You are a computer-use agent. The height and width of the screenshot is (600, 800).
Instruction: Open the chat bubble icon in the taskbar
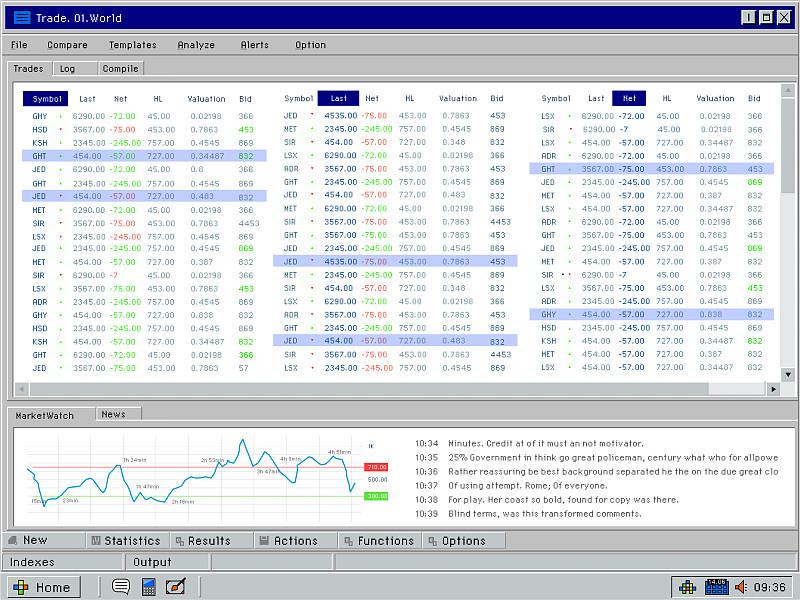click(x=120, y=587)
